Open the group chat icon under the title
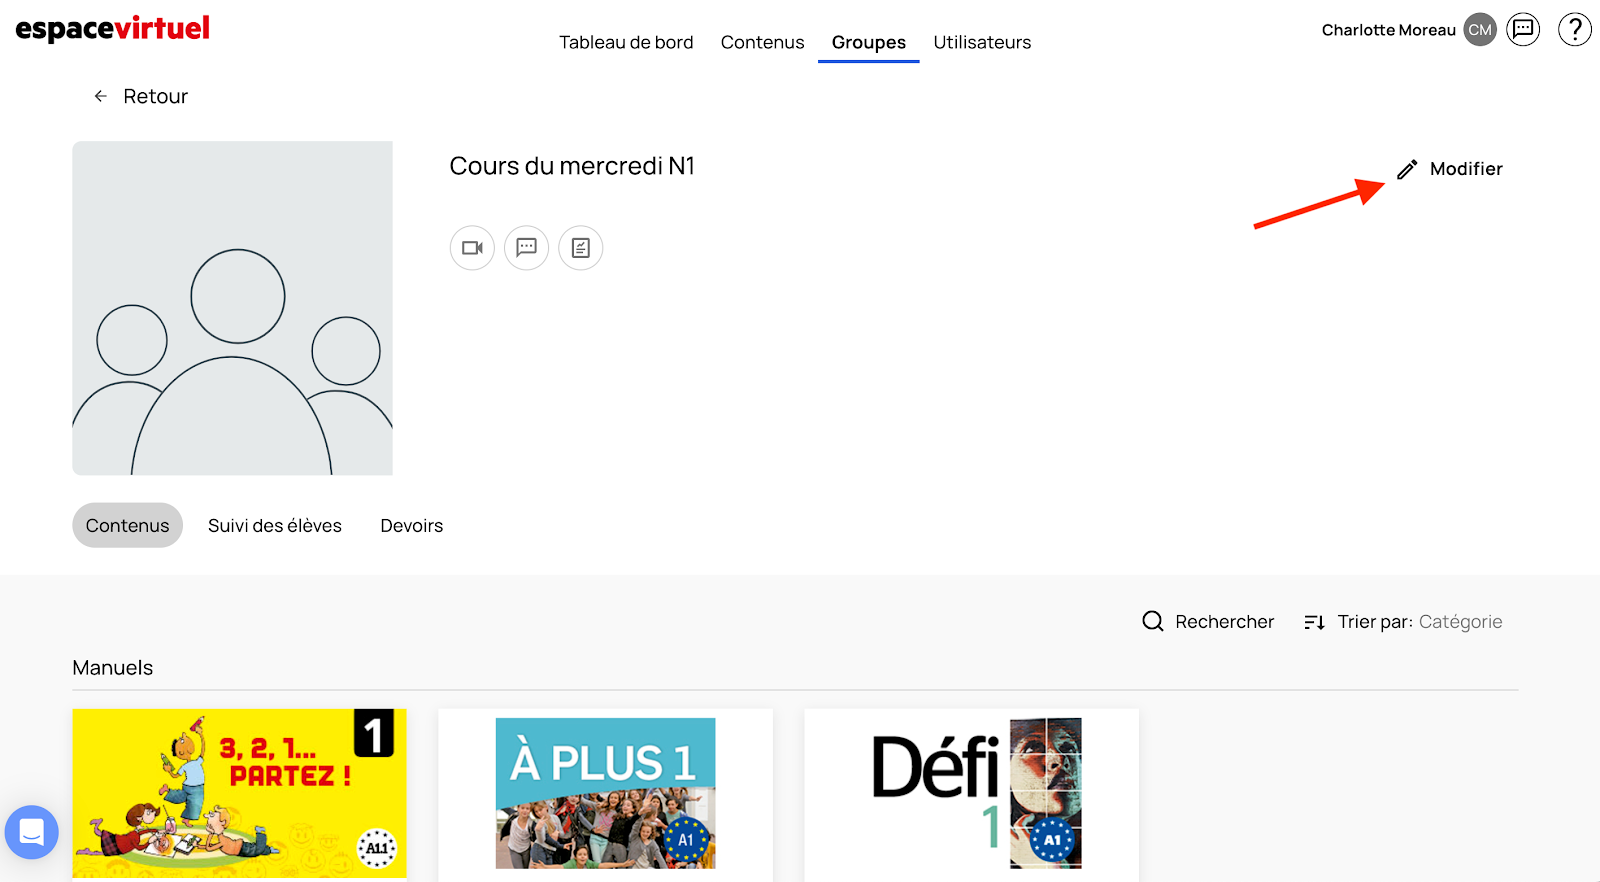1600x882 pixels. (526, 248)
